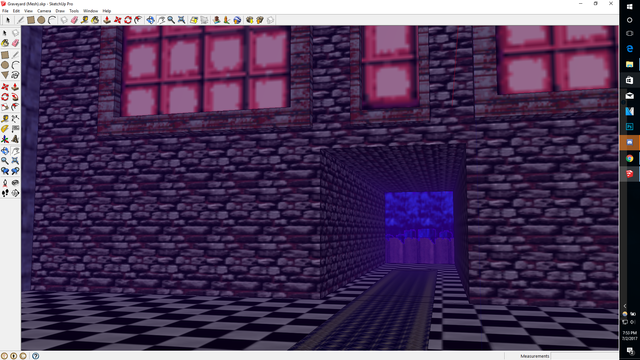Choose the Pan hand in the top toolbar
This screenshot has height=360, width=640.
tap(161, 20)
